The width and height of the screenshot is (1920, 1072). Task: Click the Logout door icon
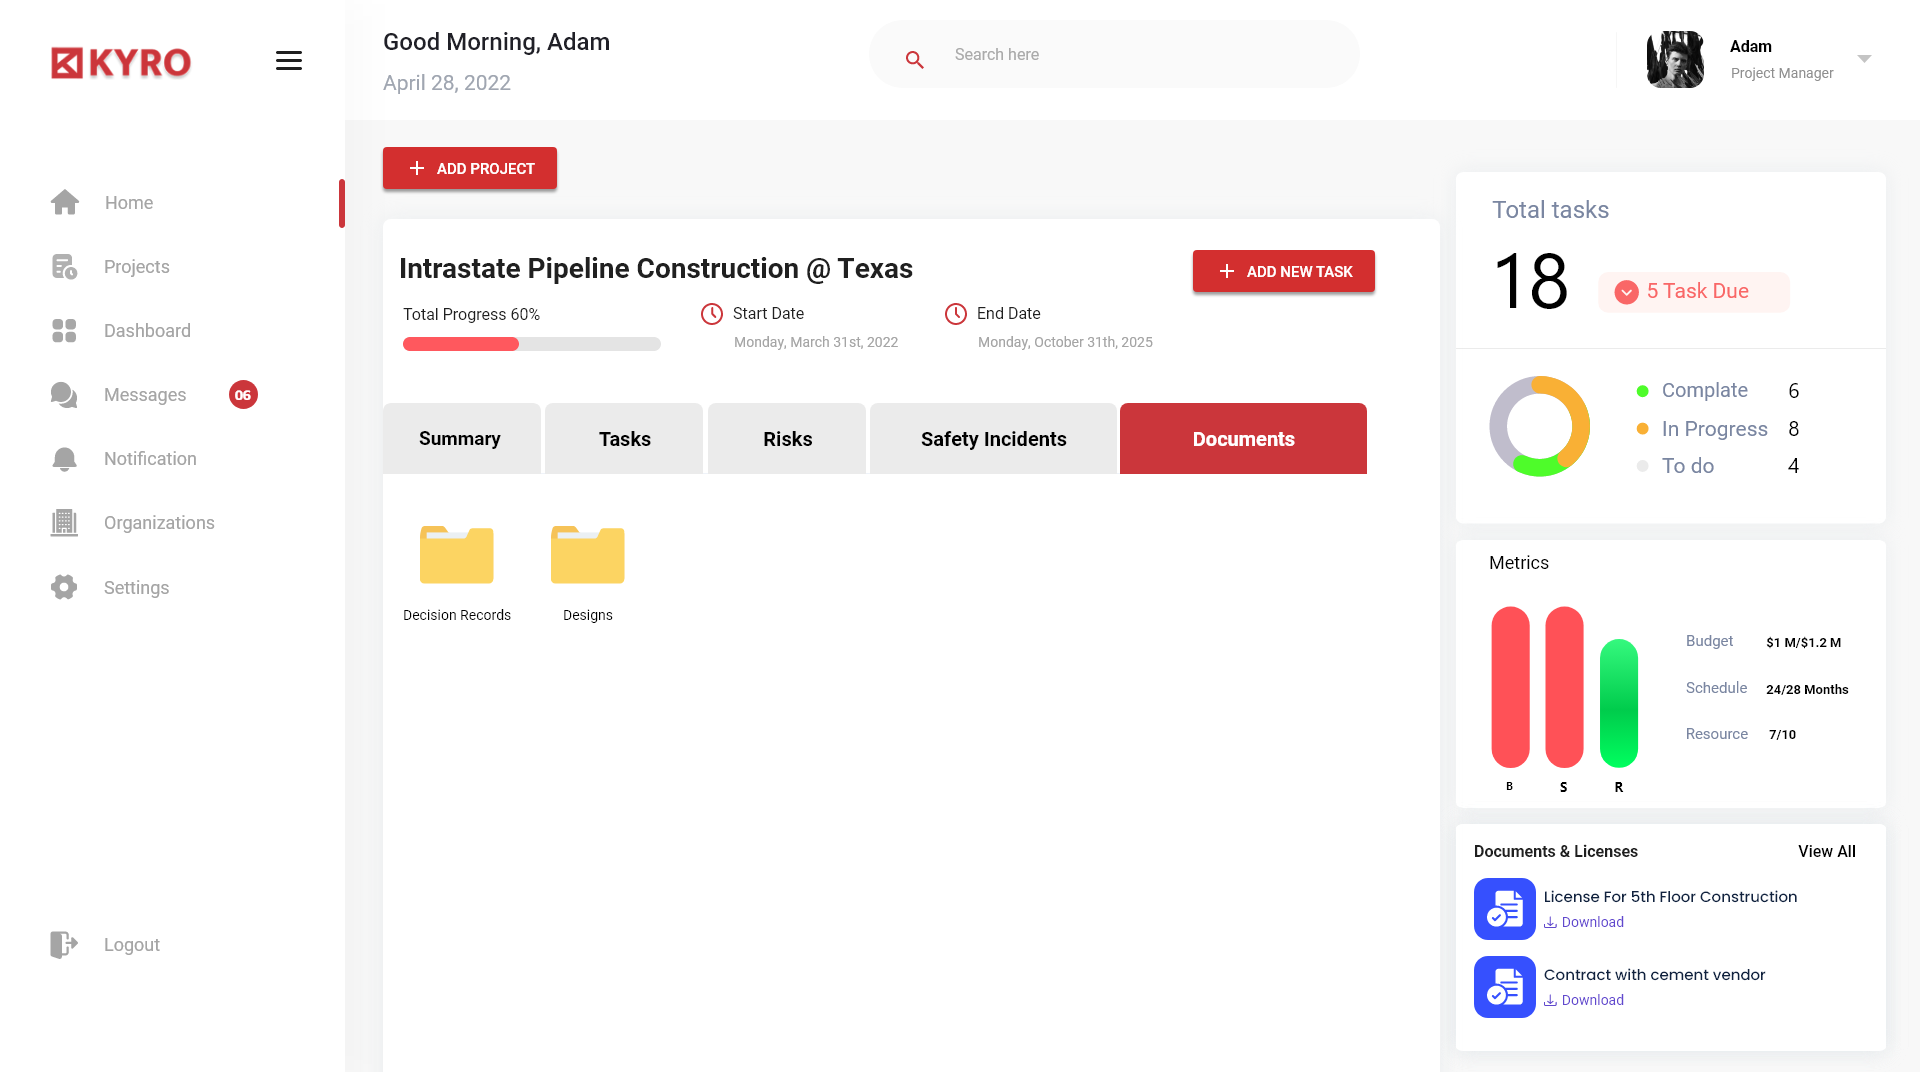(x=64, y=945)
